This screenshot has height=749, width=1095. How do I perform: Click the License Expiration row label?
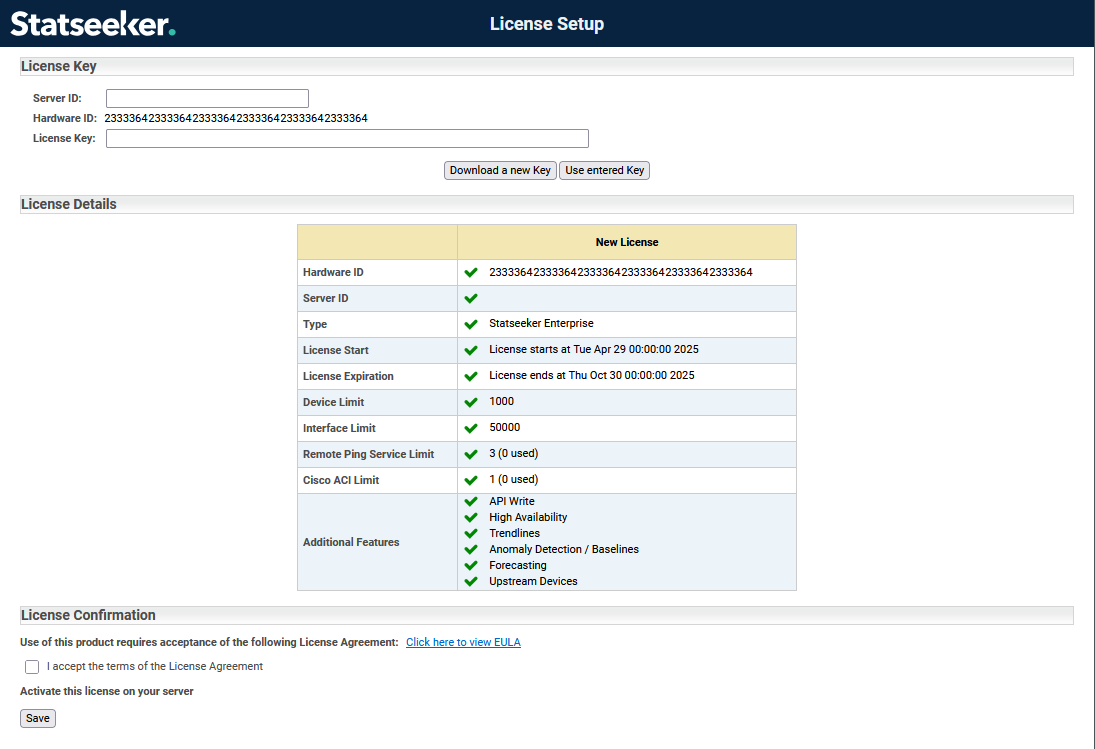point(348,376)
